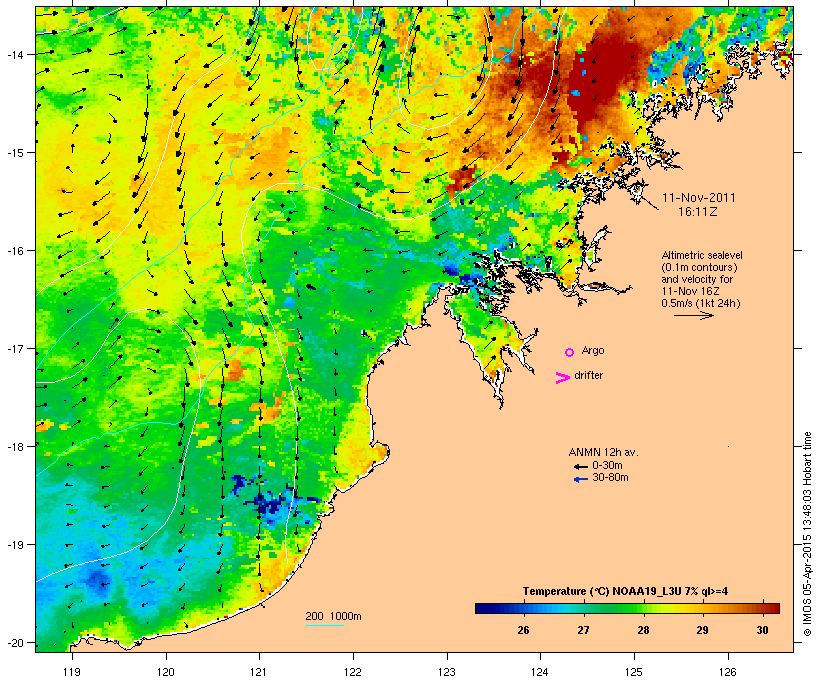Screen dimensions: 820x680
Task: Click the longitude label 123
Action: click(x=447, y=672)
